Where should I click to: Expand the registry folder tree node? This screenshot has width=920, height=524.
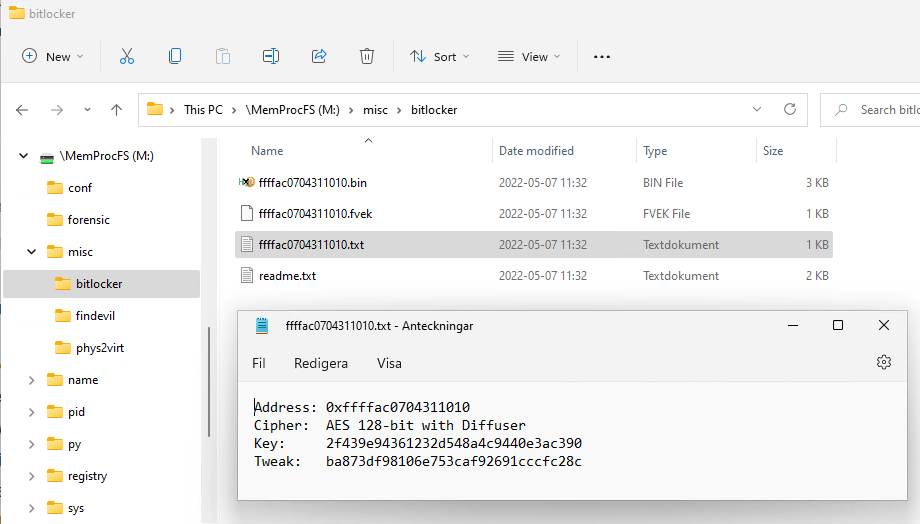(x=32, y=476)
